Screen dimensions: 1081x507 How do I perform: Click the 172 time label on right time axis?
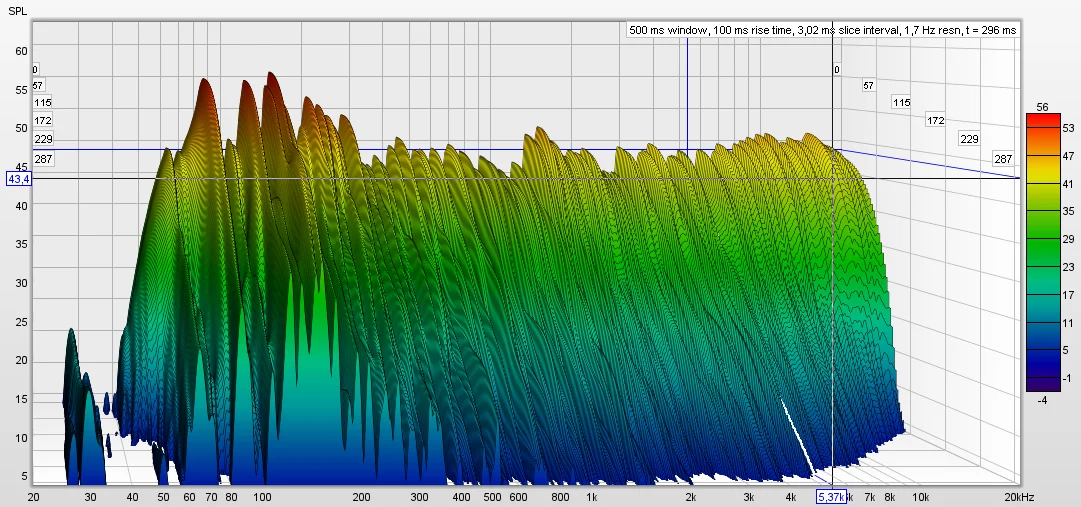tap(936, 121)
